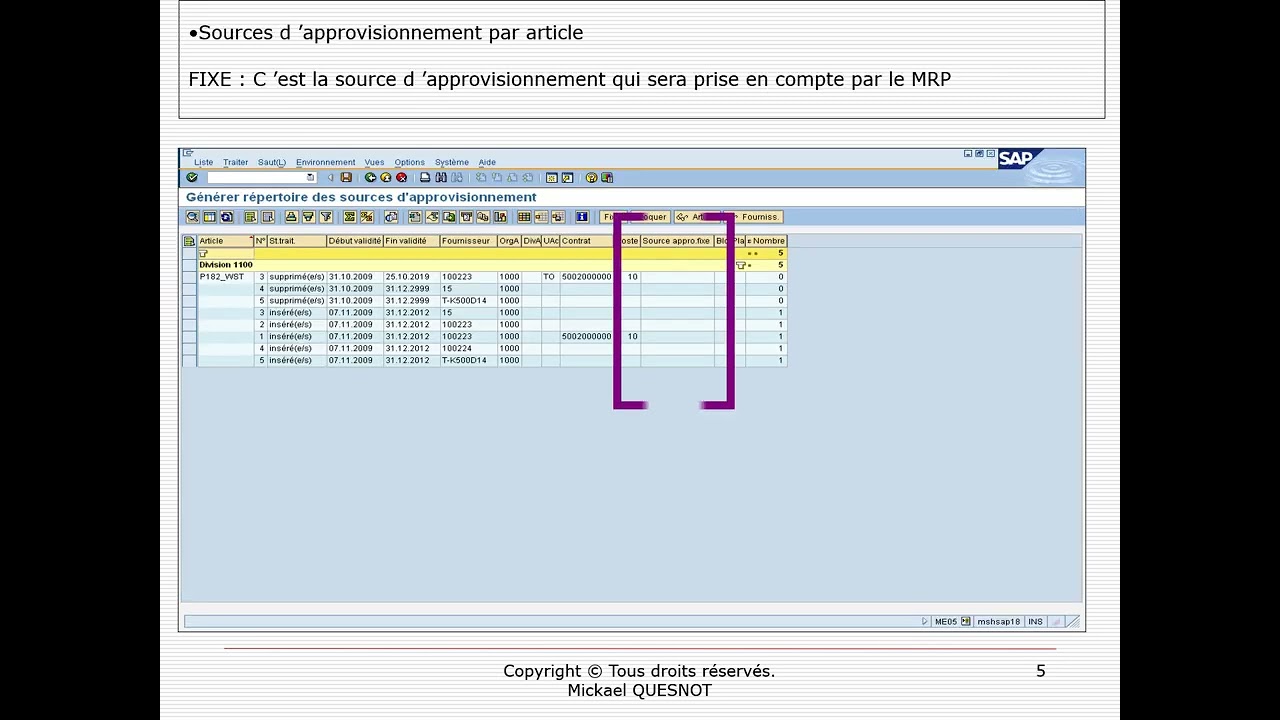1280x720 pixels.
Task: Click the Subtotals icon
Action: coord(367,217)
